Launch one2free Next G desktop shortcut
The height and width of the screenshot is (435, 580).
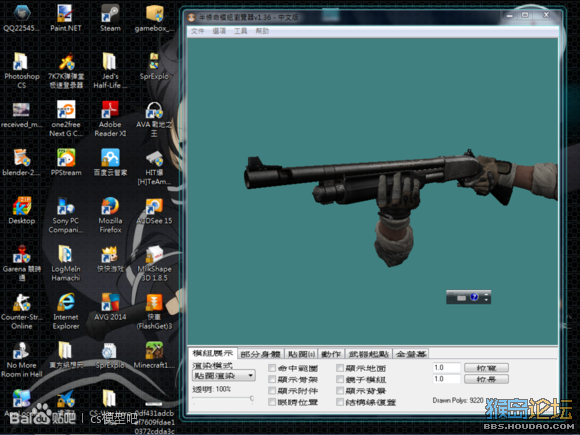pos(66,118)
